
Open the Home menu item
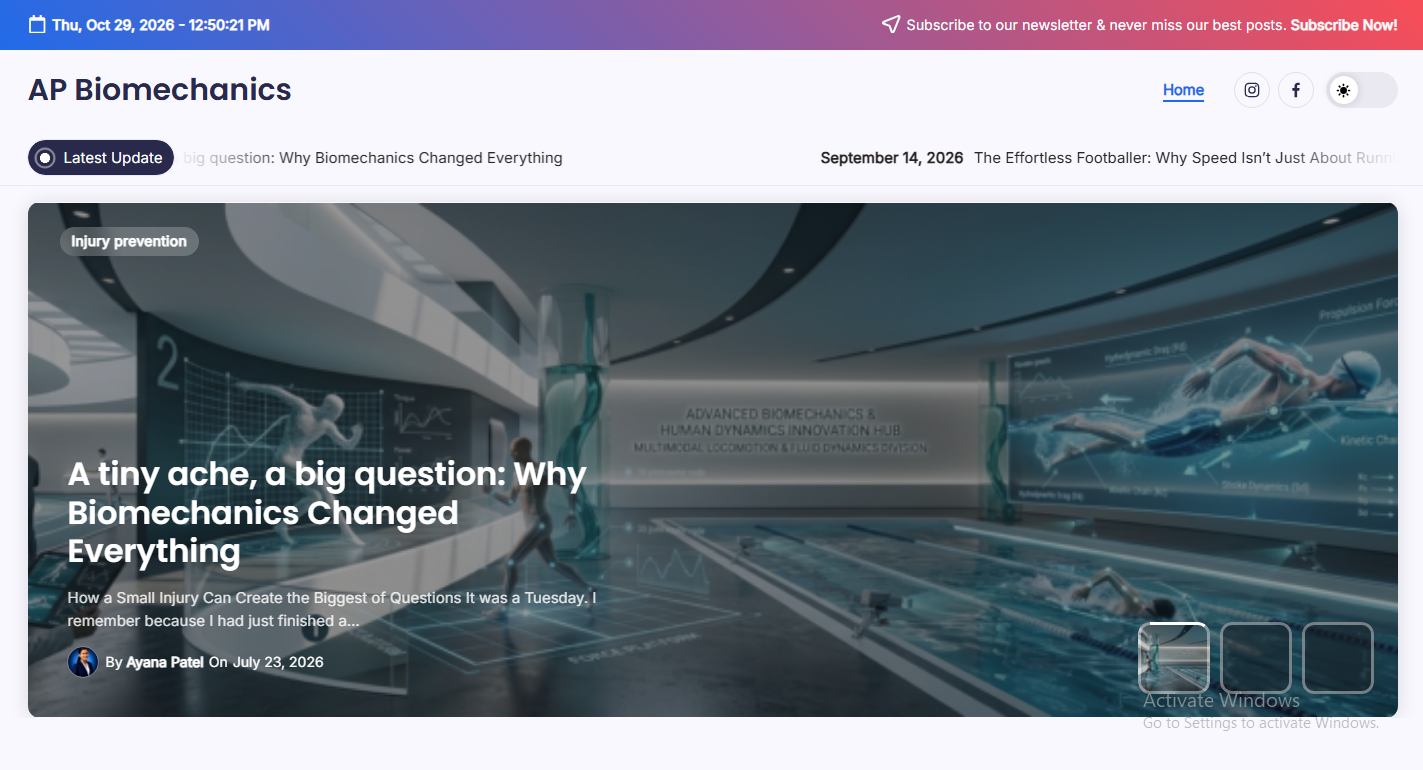pos(1183,90)
